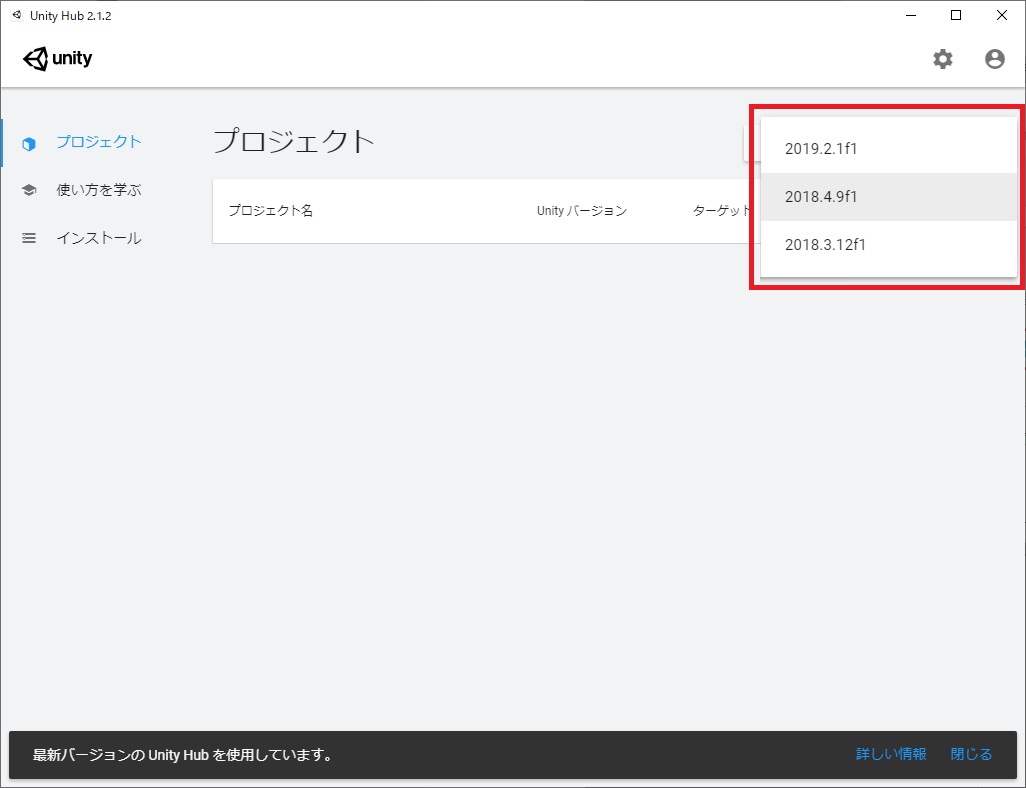The width and height of the screenshot is (1026, 788).
Task: Choose version 2018.3.12f1 from dropdown
Action: click(x=889, y=244)
